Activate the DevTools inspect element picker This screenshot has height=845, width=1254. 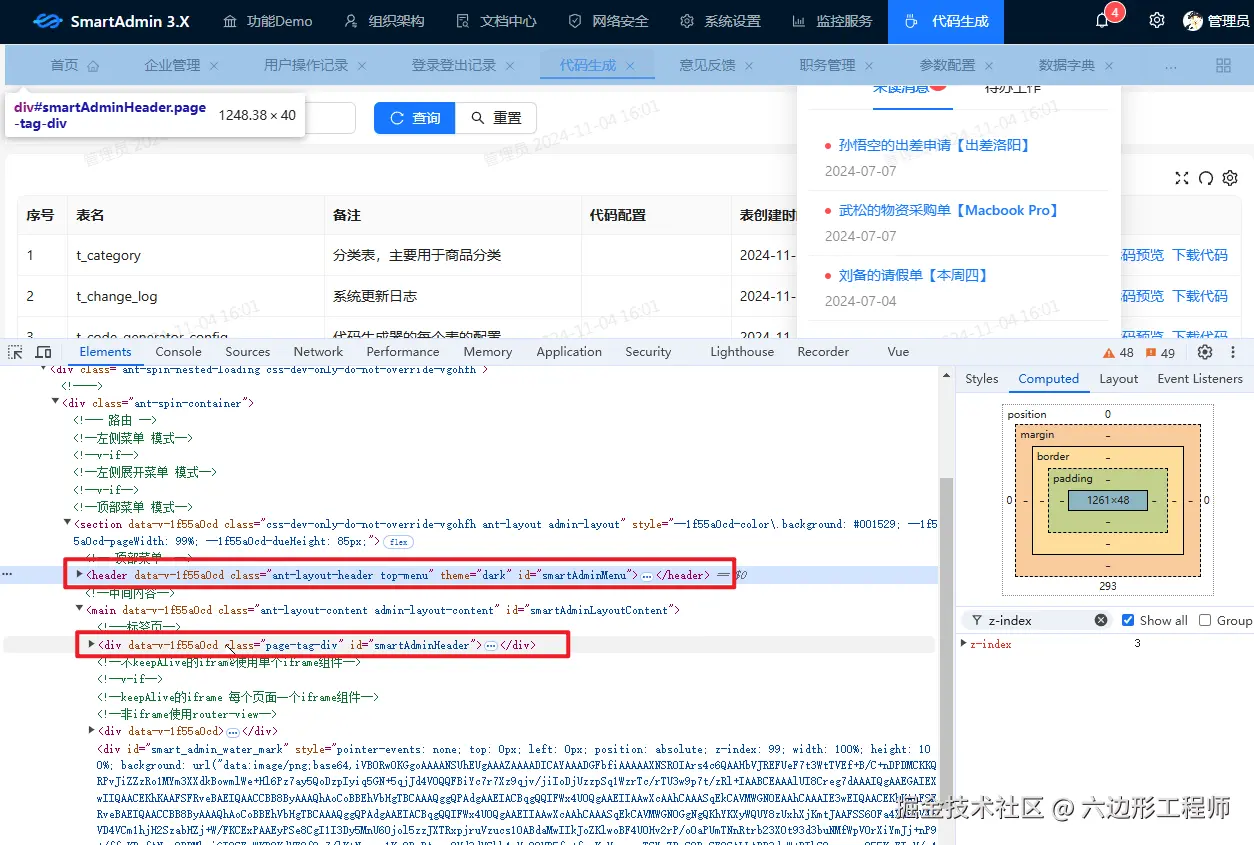(x=15, y=352)
